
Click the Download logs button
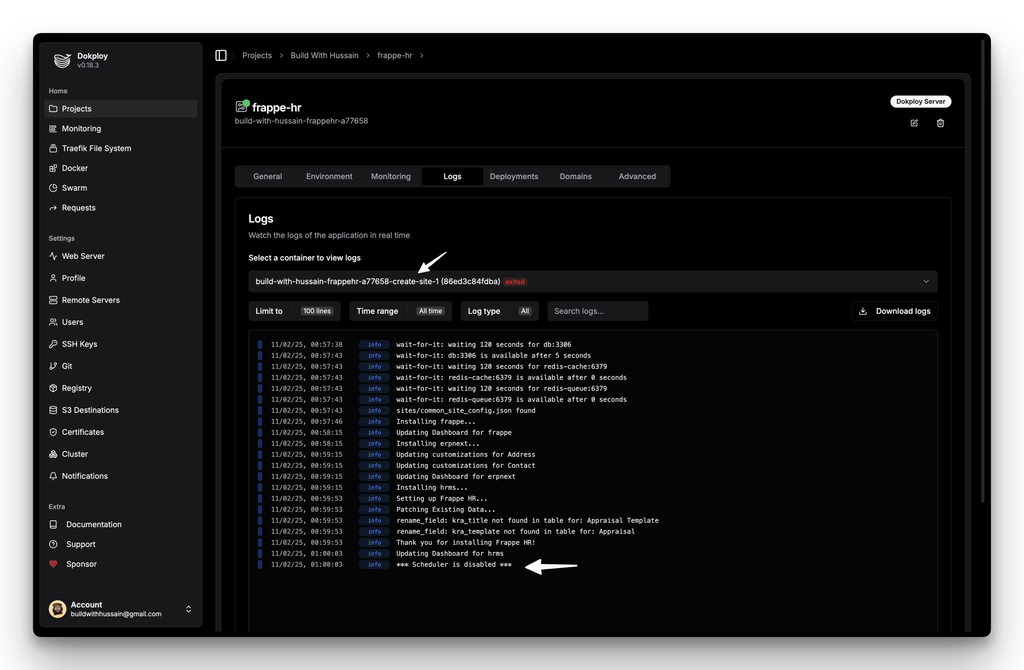[x=894, y=311]
